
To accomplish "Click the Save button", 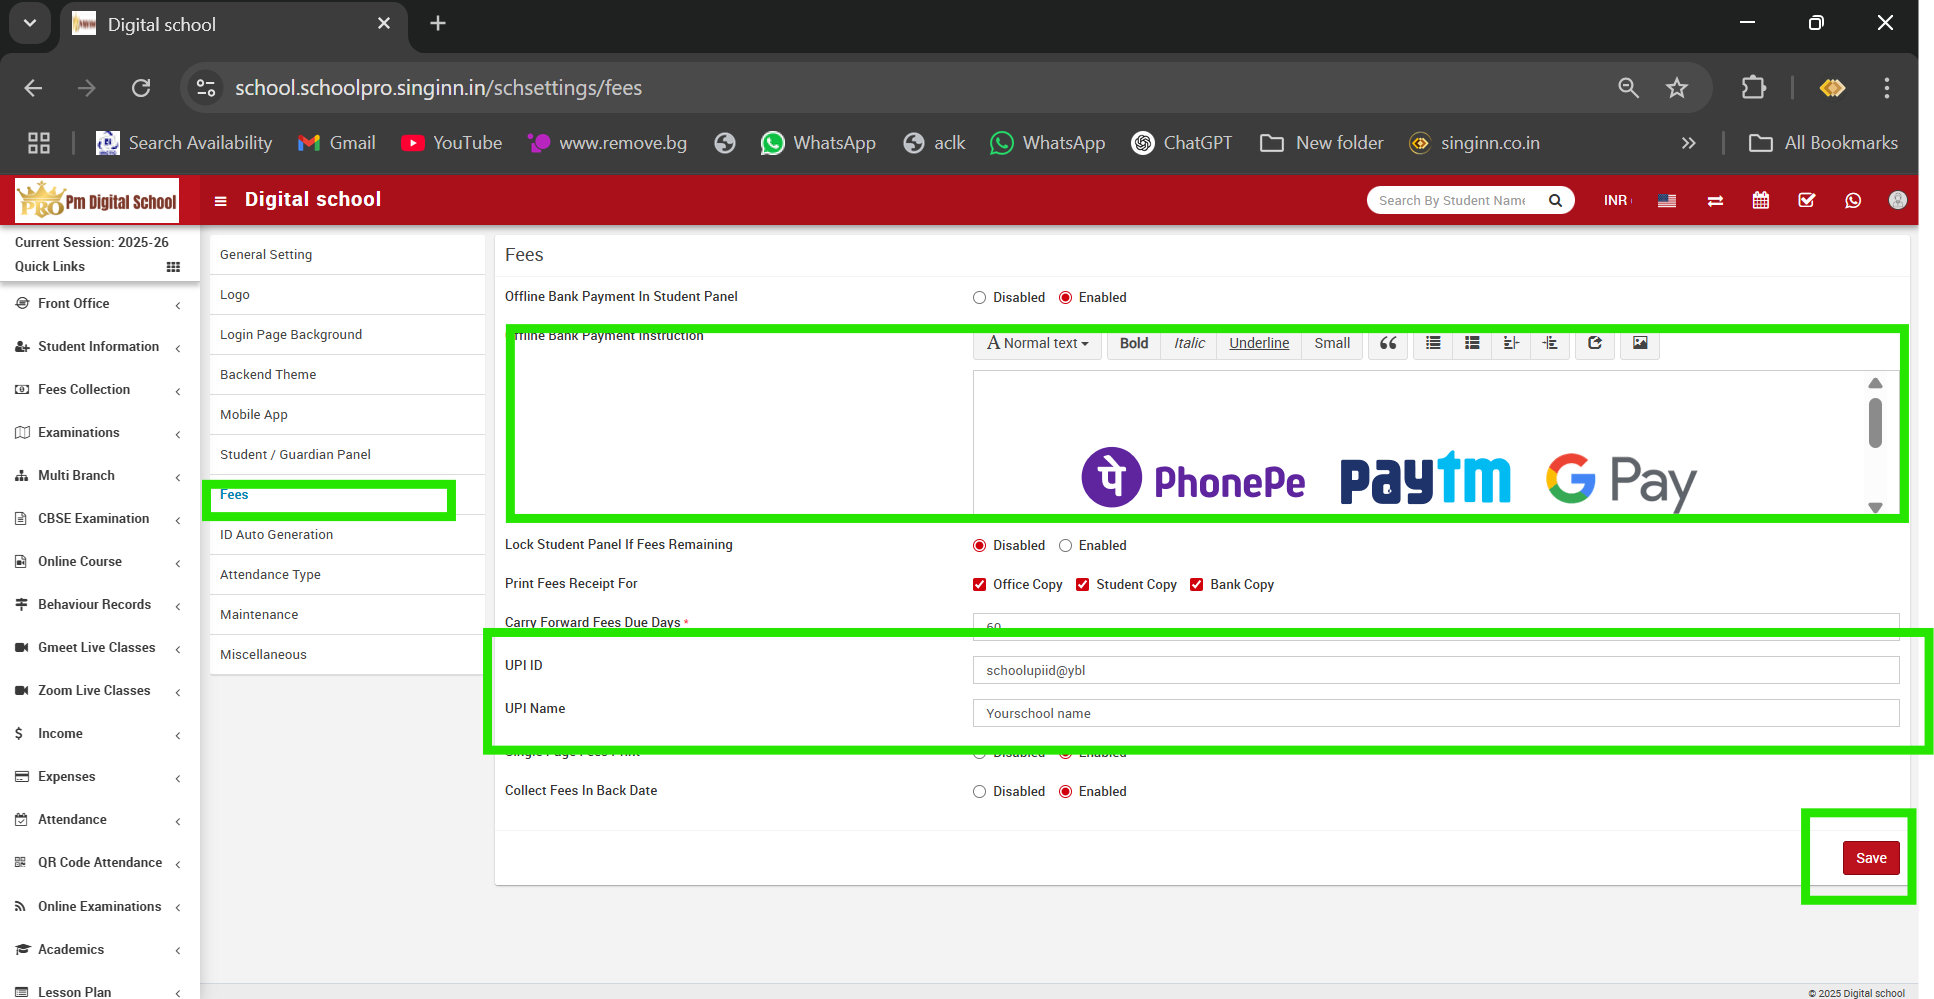I will tap(1871, 858).
